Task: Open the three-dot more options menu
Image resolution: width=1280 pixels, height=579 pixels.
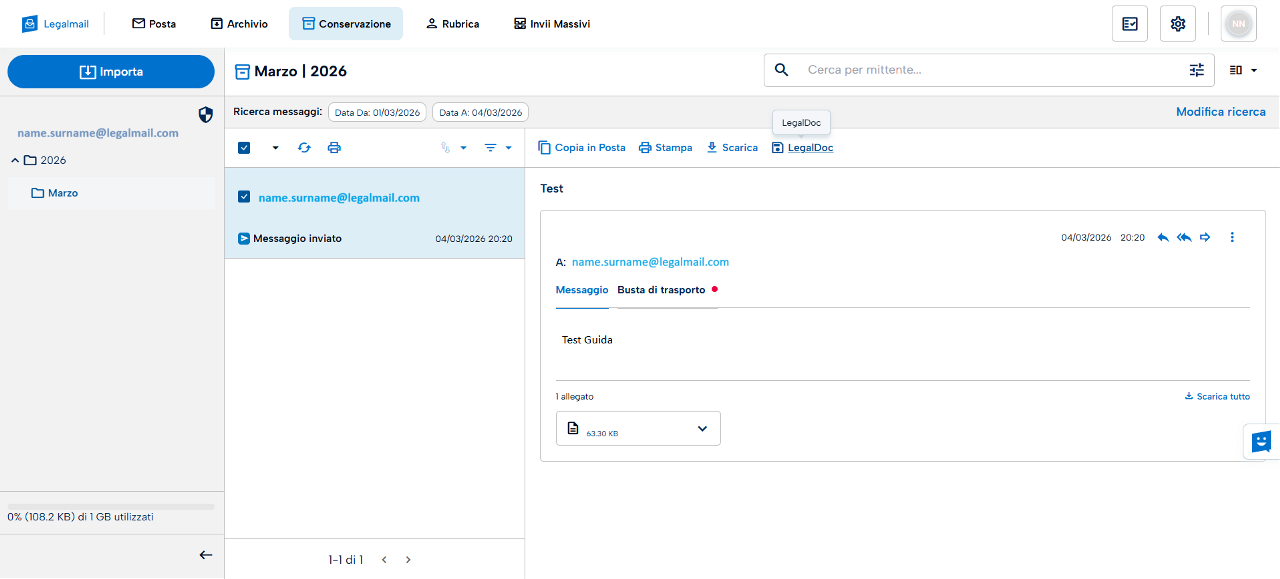Action: coord(1232,238)
